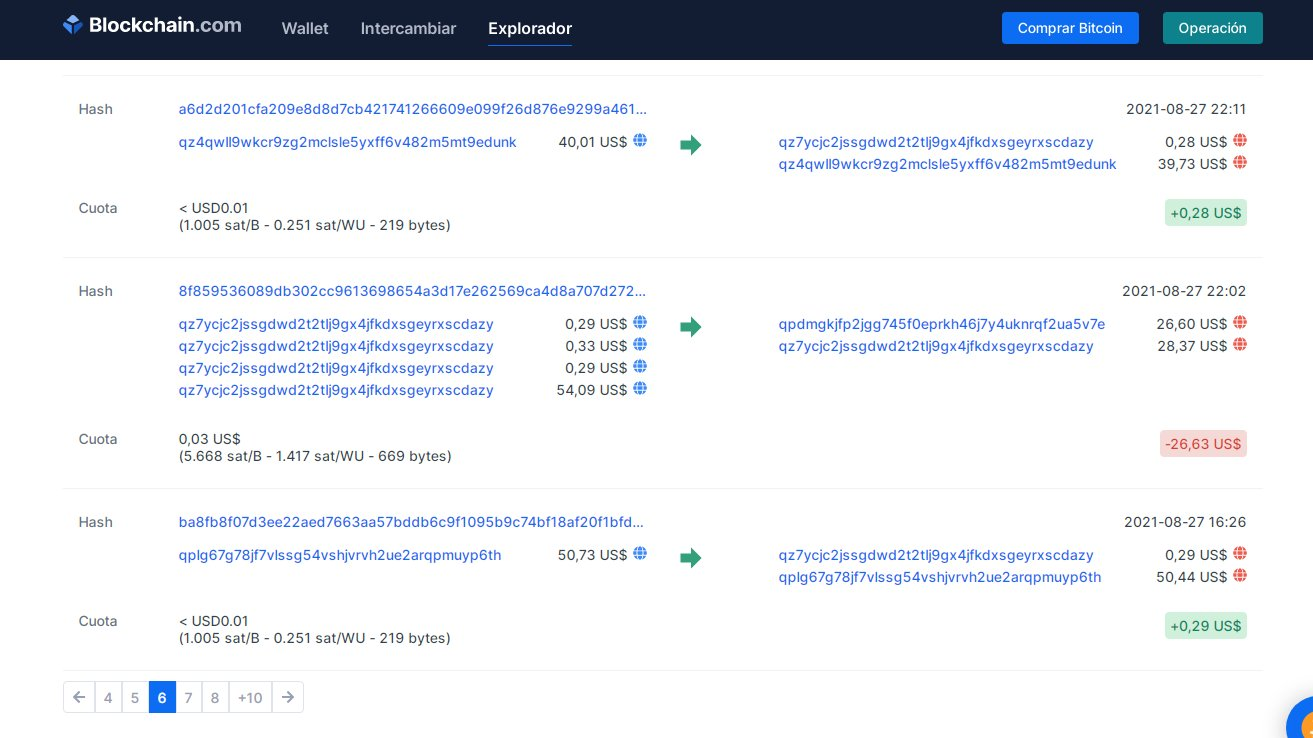The height and width of the screenshot is (738, 1313).
Task: Jump ahead with +10 pages button
Action: (250, 697)
